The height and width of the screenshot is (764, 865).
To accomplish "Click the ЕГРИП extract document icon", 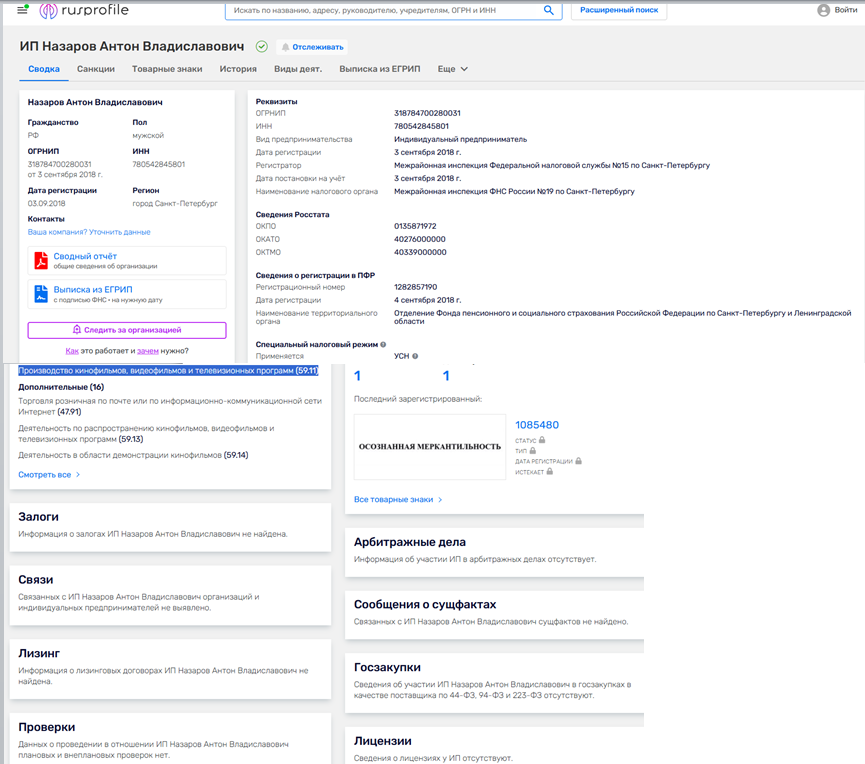I will 42,294.
